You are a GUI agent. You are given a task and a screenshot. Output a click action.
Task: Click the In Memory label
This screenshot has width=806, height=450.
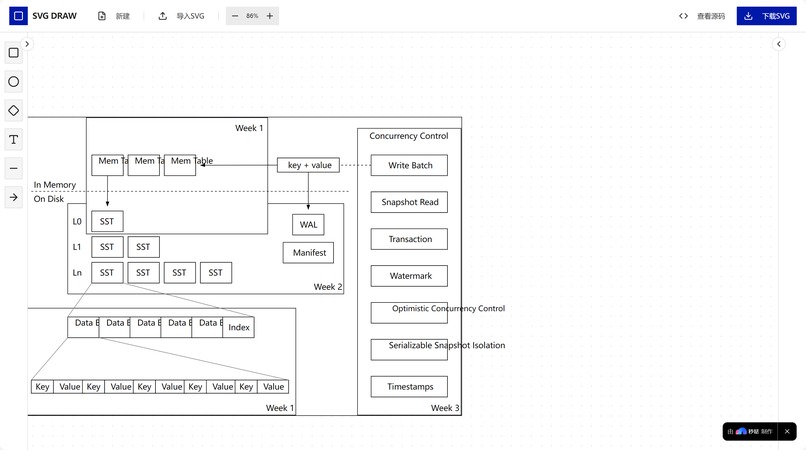pyautogui.click(x=55, y=185)
